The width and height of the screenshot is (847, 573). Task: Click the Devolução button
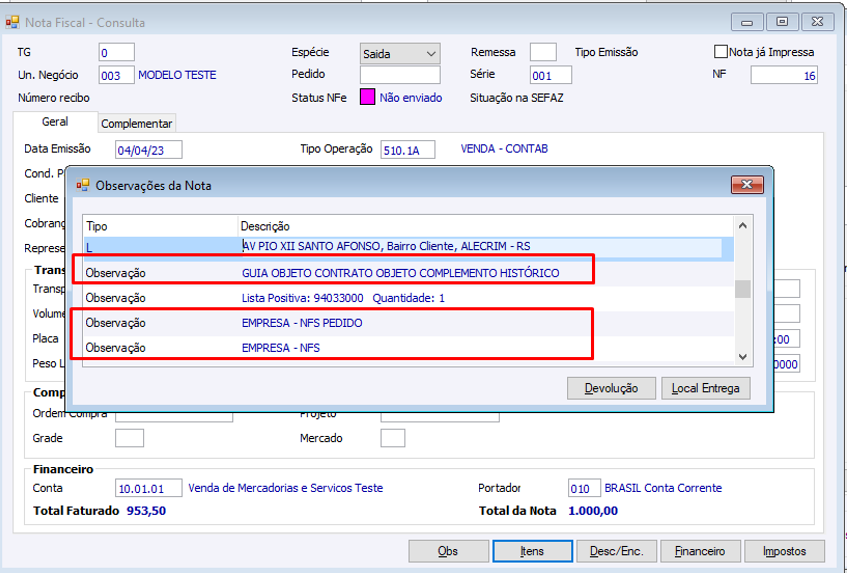[611, 388]
